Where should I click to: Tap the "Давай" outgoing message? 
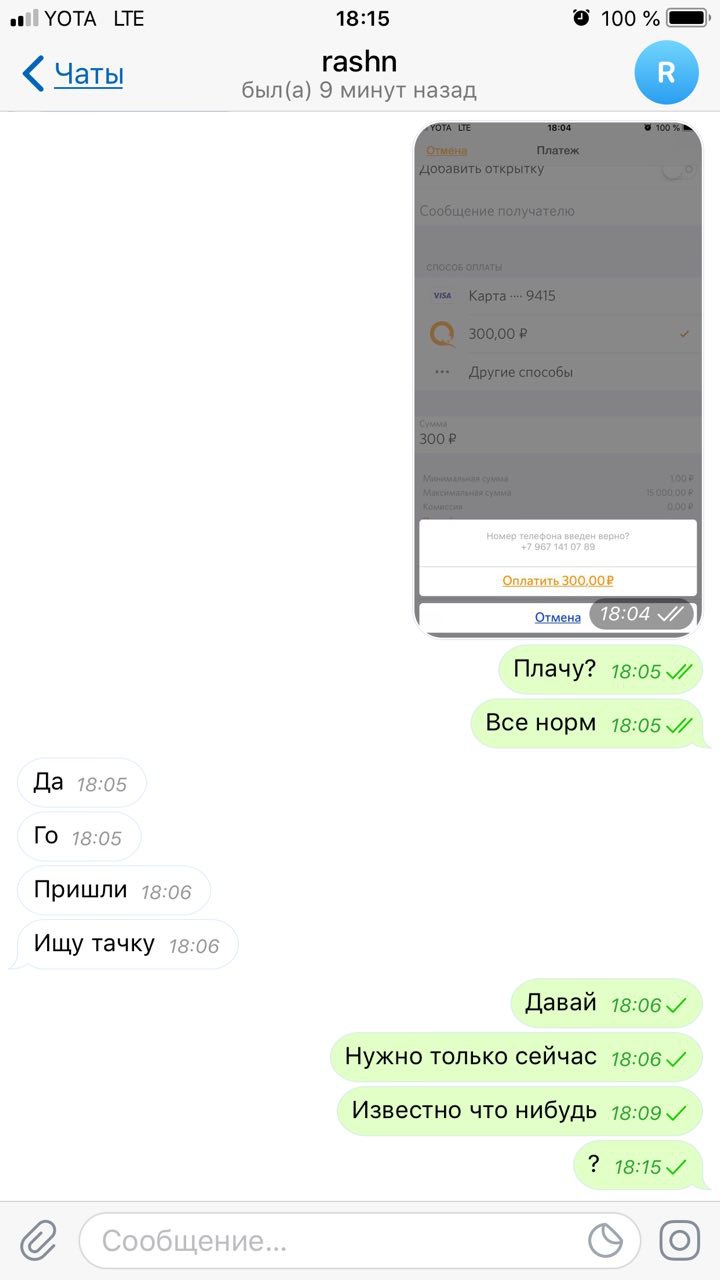(x=607, y=1003)
